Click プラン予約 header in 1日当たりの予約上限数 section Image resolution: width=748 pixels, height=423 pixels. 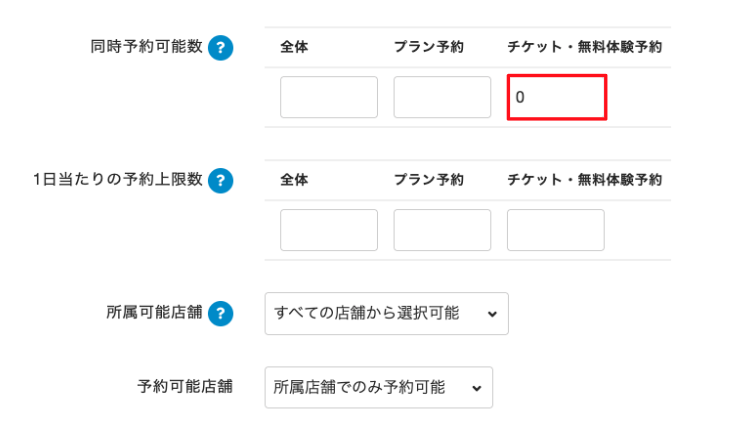point(428,180)
